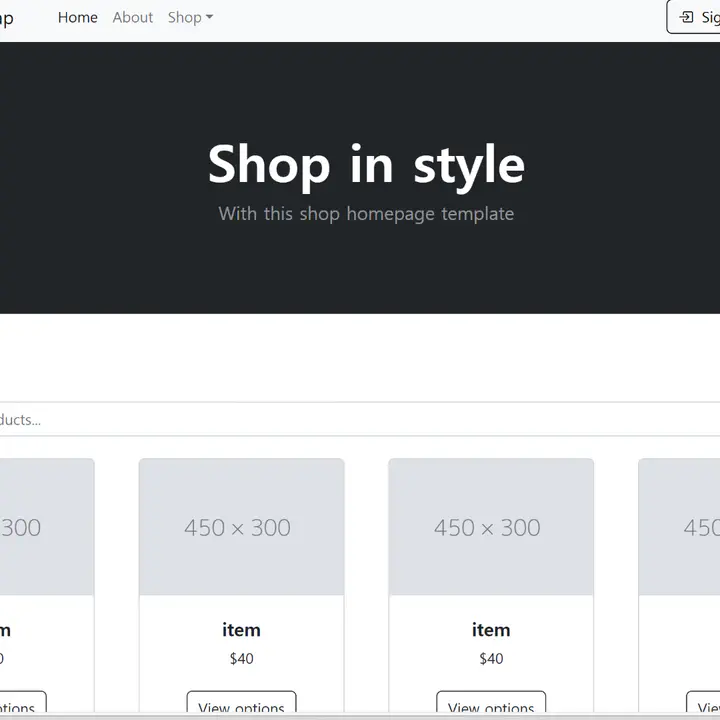720x720 pixels.
Task: Open the Home nav link
Action: coord(78,17)
